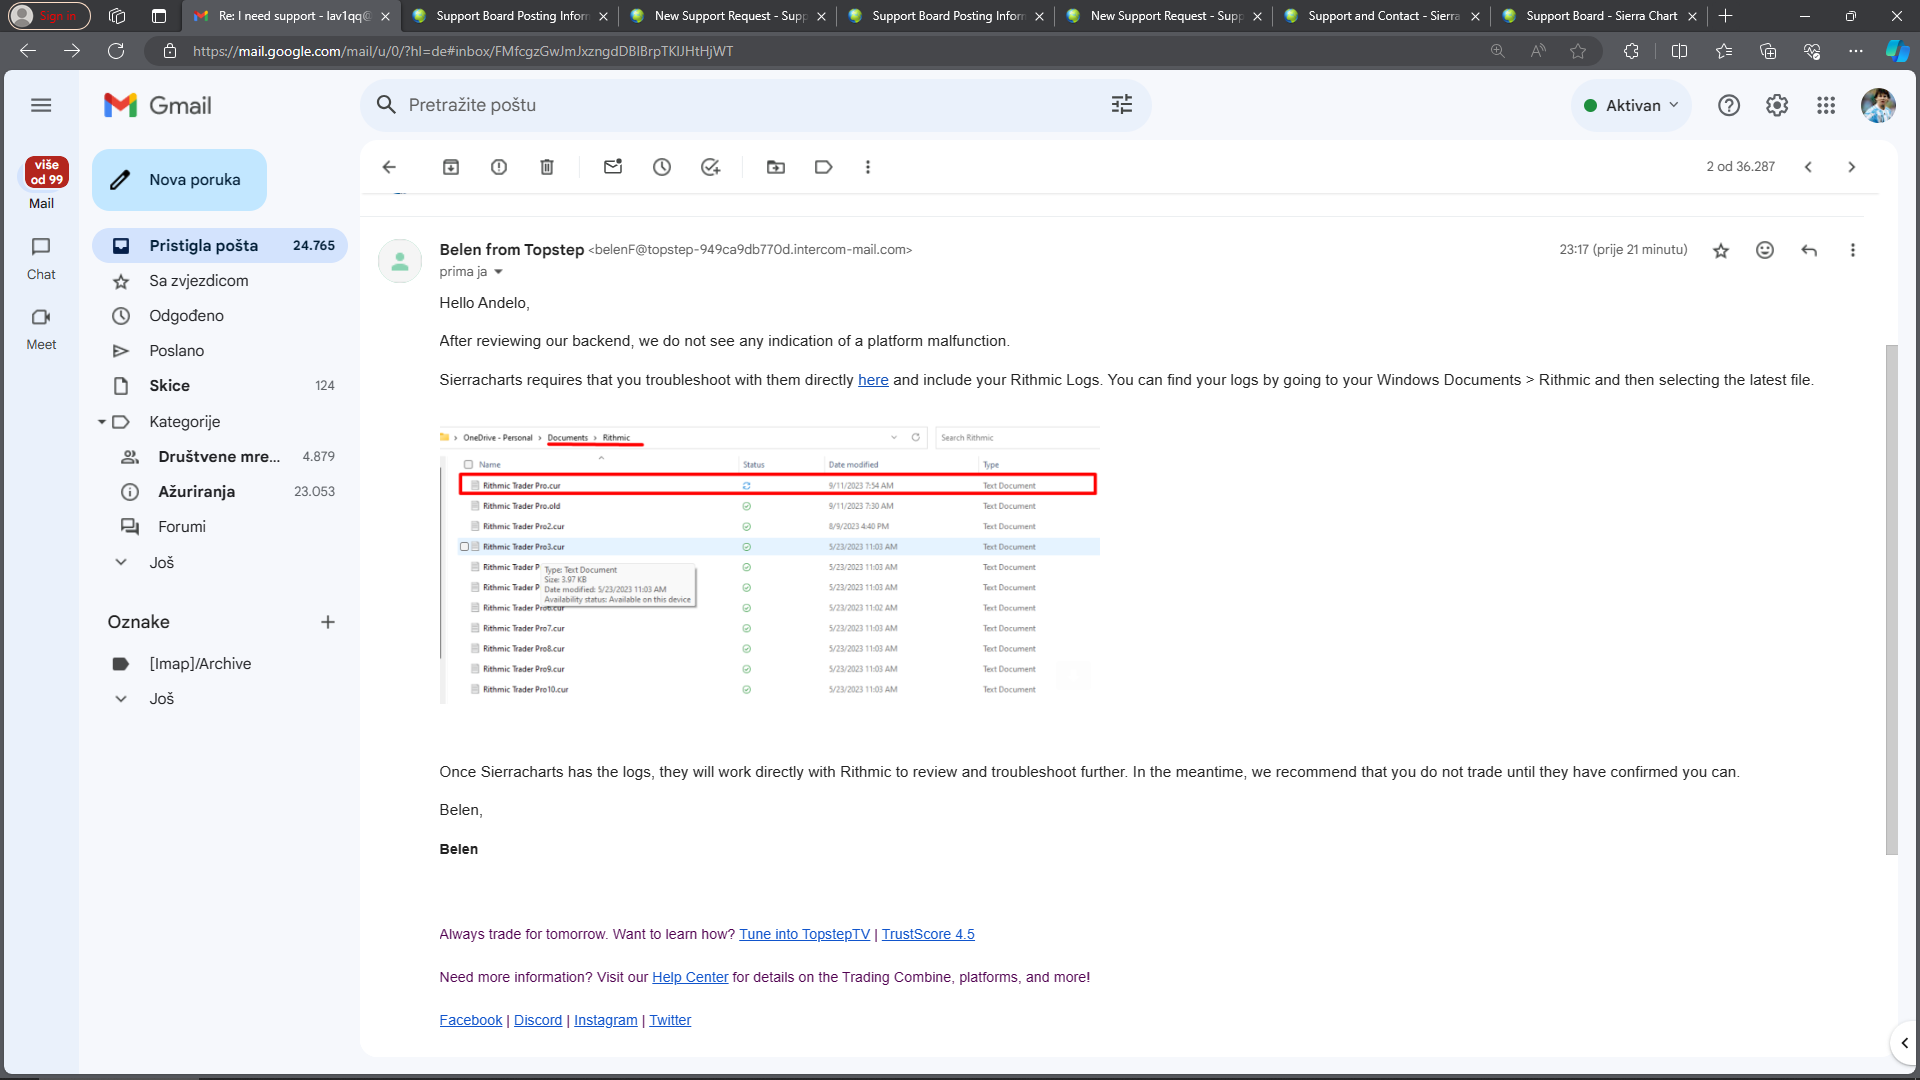
Task: Collapse the Kategorije section
Action: [x=101, y=422]
